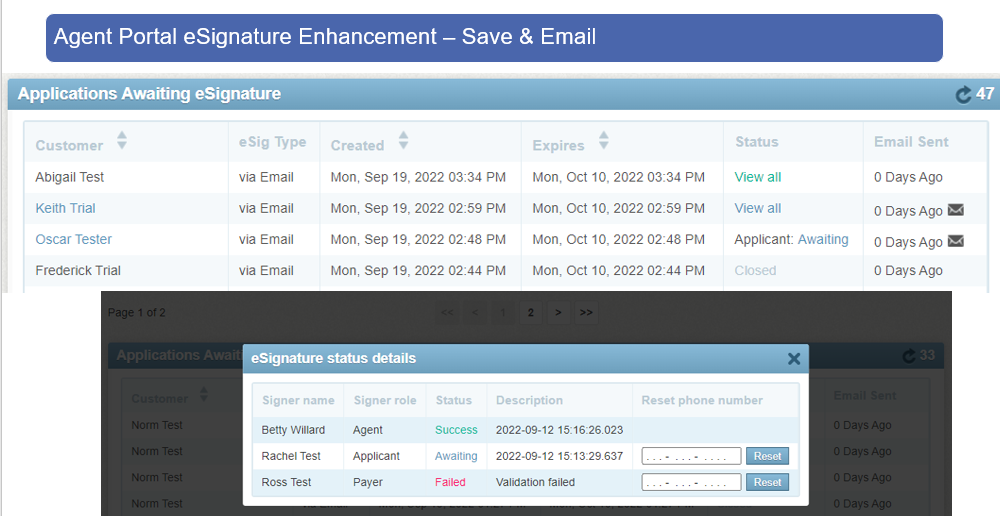Click dimmed refresh icon beside count 33
The width and height of the screenshot is (1000, 516).
[908, 356]
